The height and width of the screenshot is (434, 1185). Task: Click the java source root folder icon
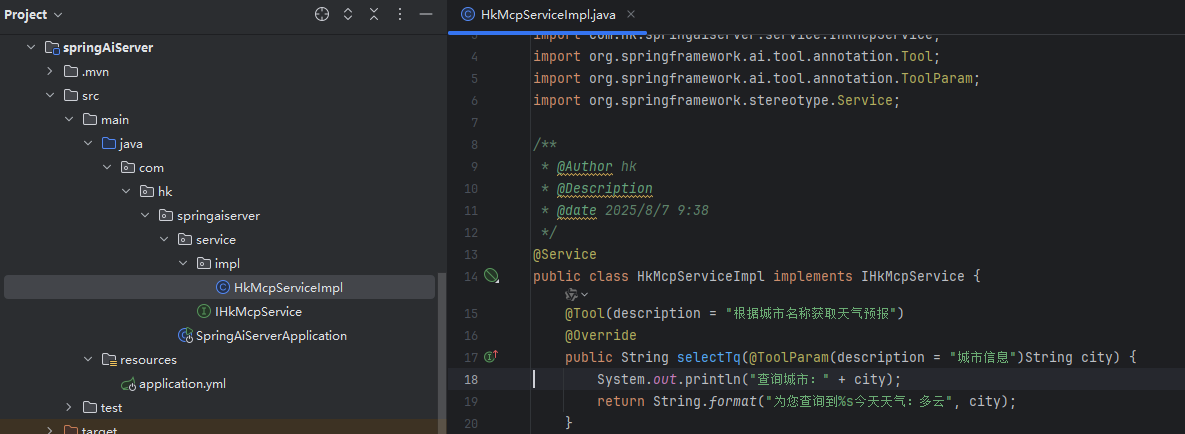109,144
